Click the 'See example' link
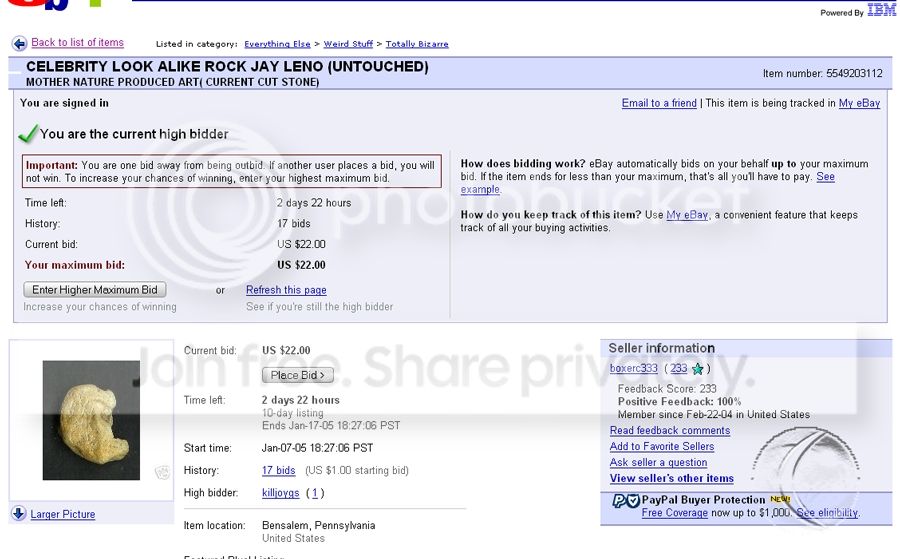 coord(825,177)
